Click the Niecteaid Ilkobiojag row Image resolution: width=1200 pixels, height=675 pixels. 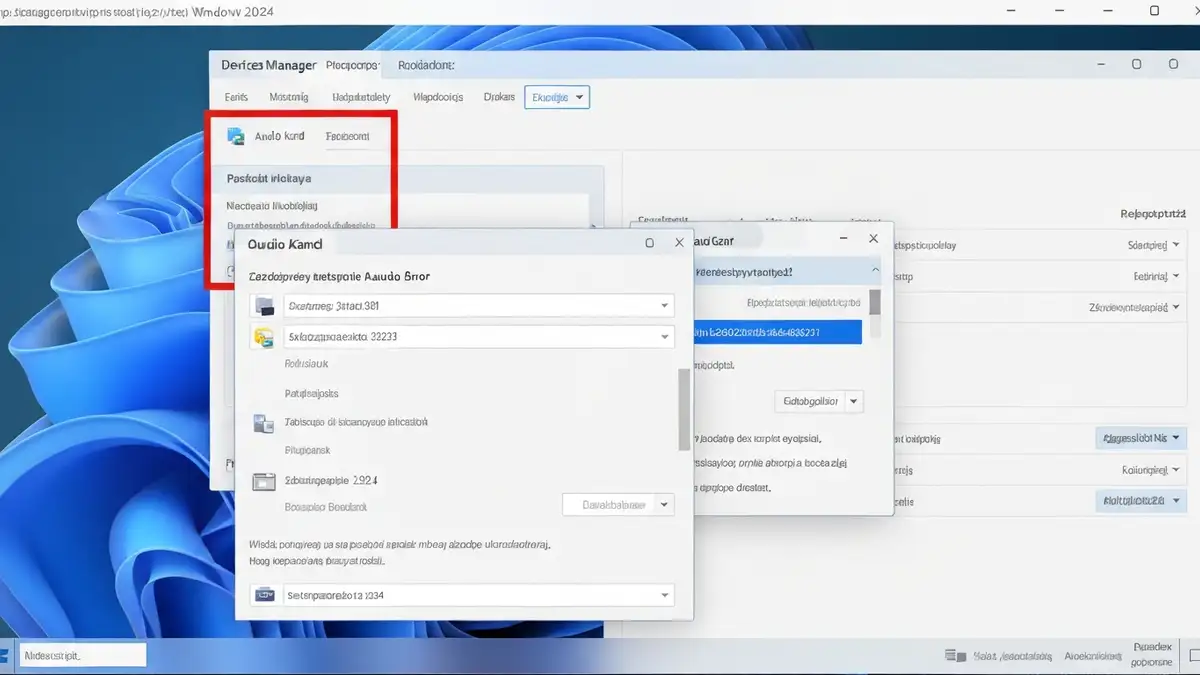tap(272, 205)
